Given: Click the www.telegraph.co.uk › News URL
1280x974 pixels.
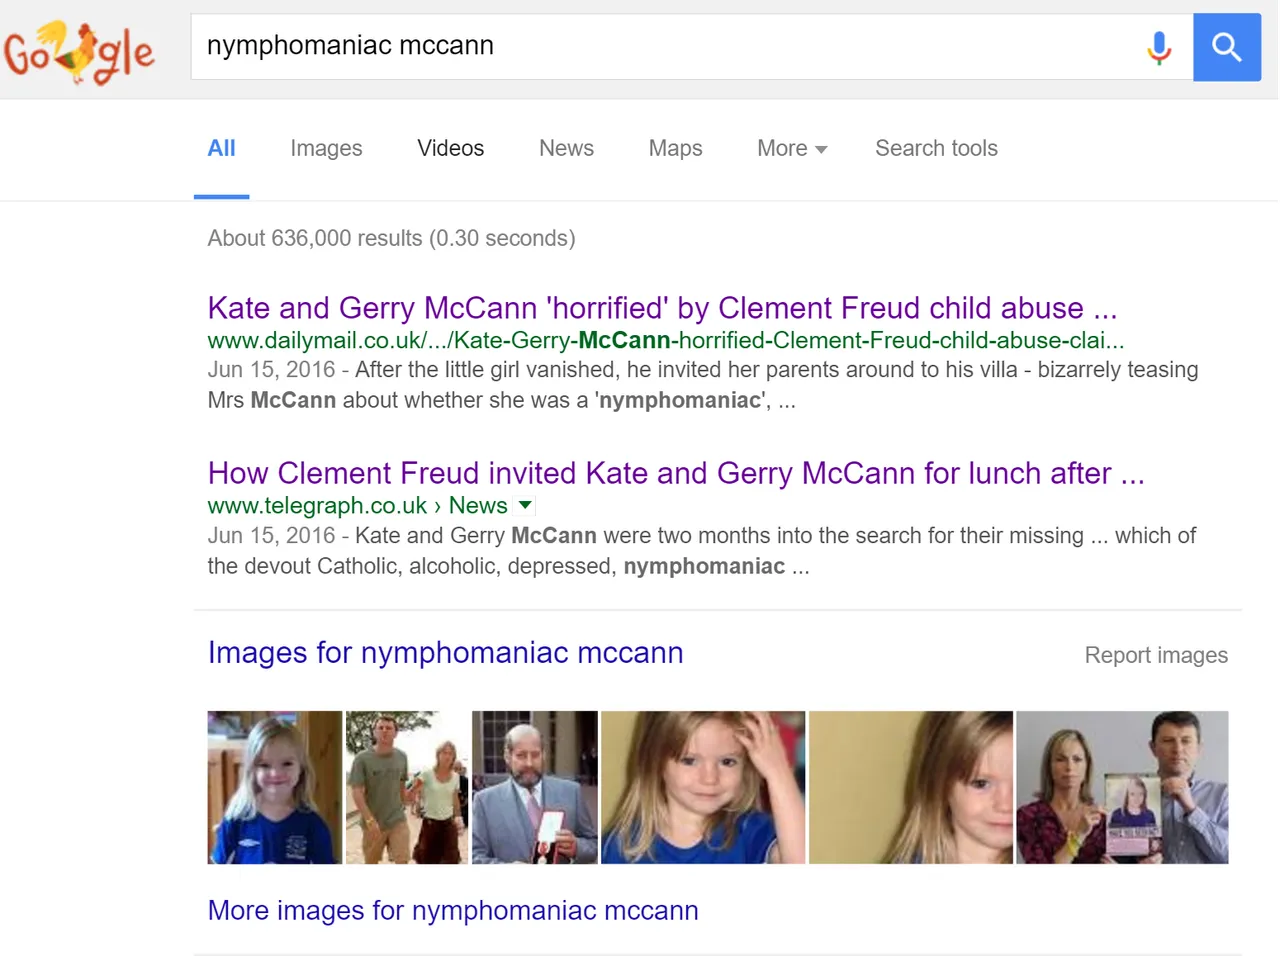Looking at the screenshot, I should (x=357, y=506).
